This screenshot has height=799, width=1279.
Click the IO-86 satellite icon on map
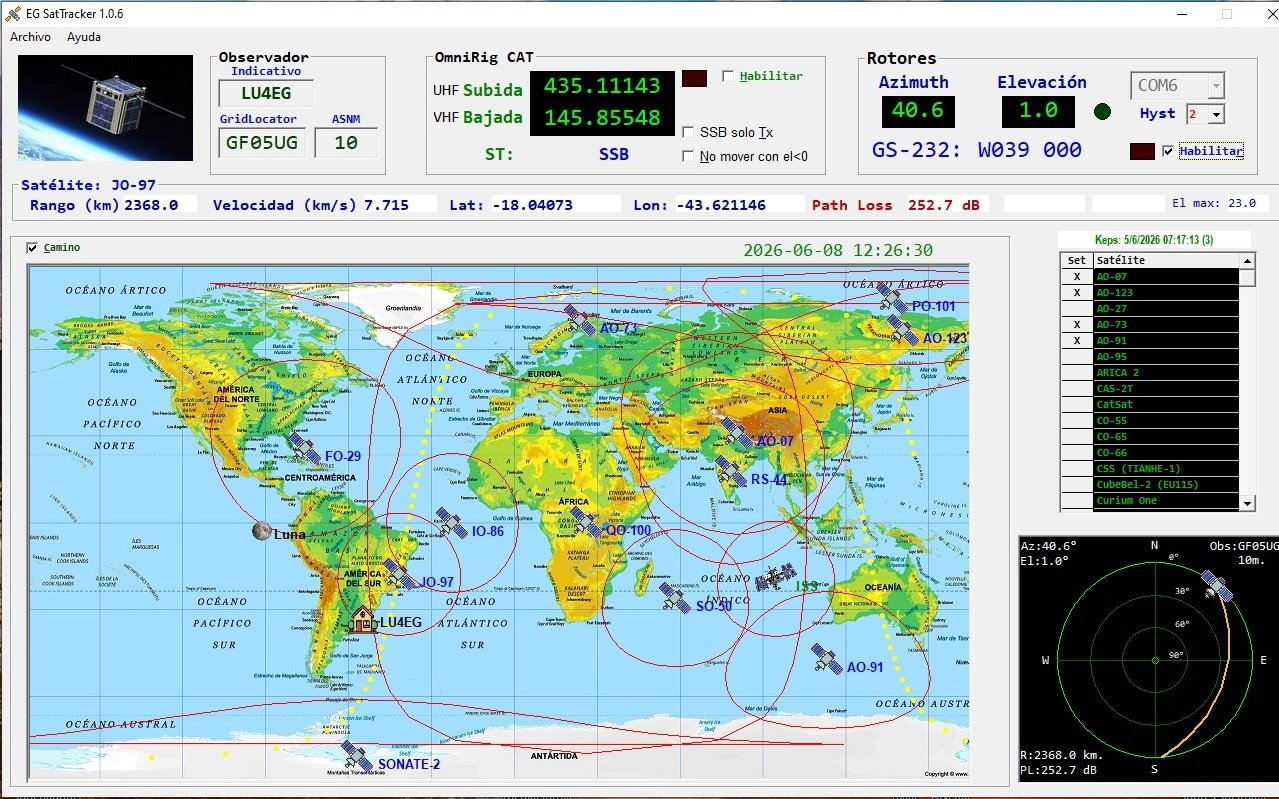[452, 524]
